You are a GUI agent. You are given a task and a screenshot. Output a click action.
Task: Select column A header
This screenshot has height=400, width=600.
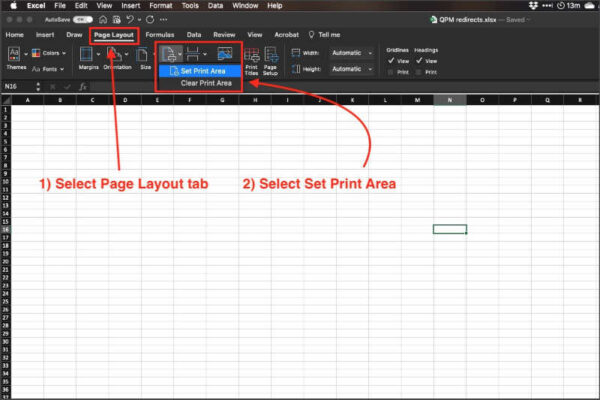click(28, 100)
